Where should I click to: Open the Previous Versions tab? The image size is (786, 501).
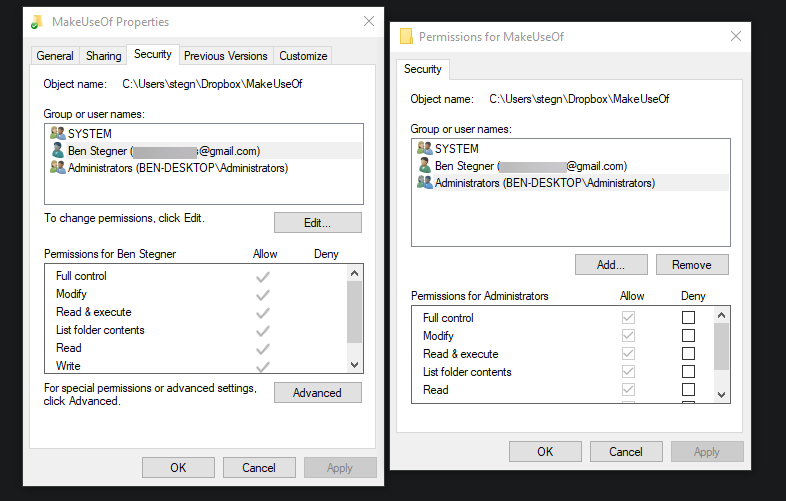pyautogui.click(x=225, y=56)
